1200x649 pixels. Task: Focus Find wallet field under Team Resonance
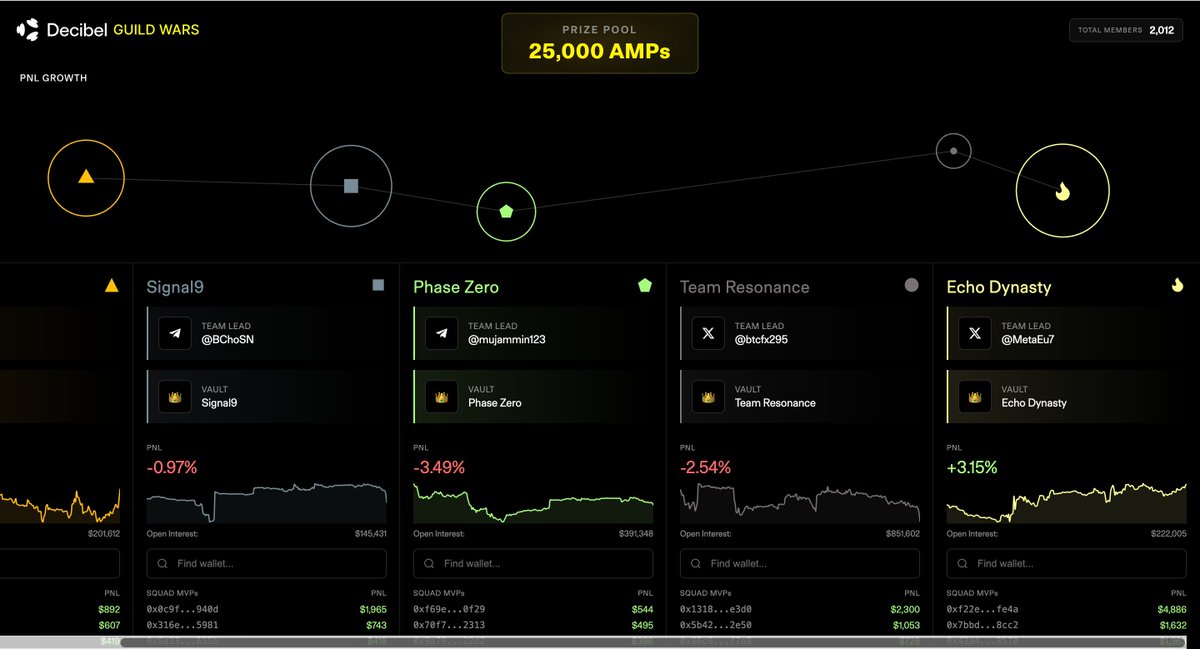pyautogui.click(x=800, y=564)
